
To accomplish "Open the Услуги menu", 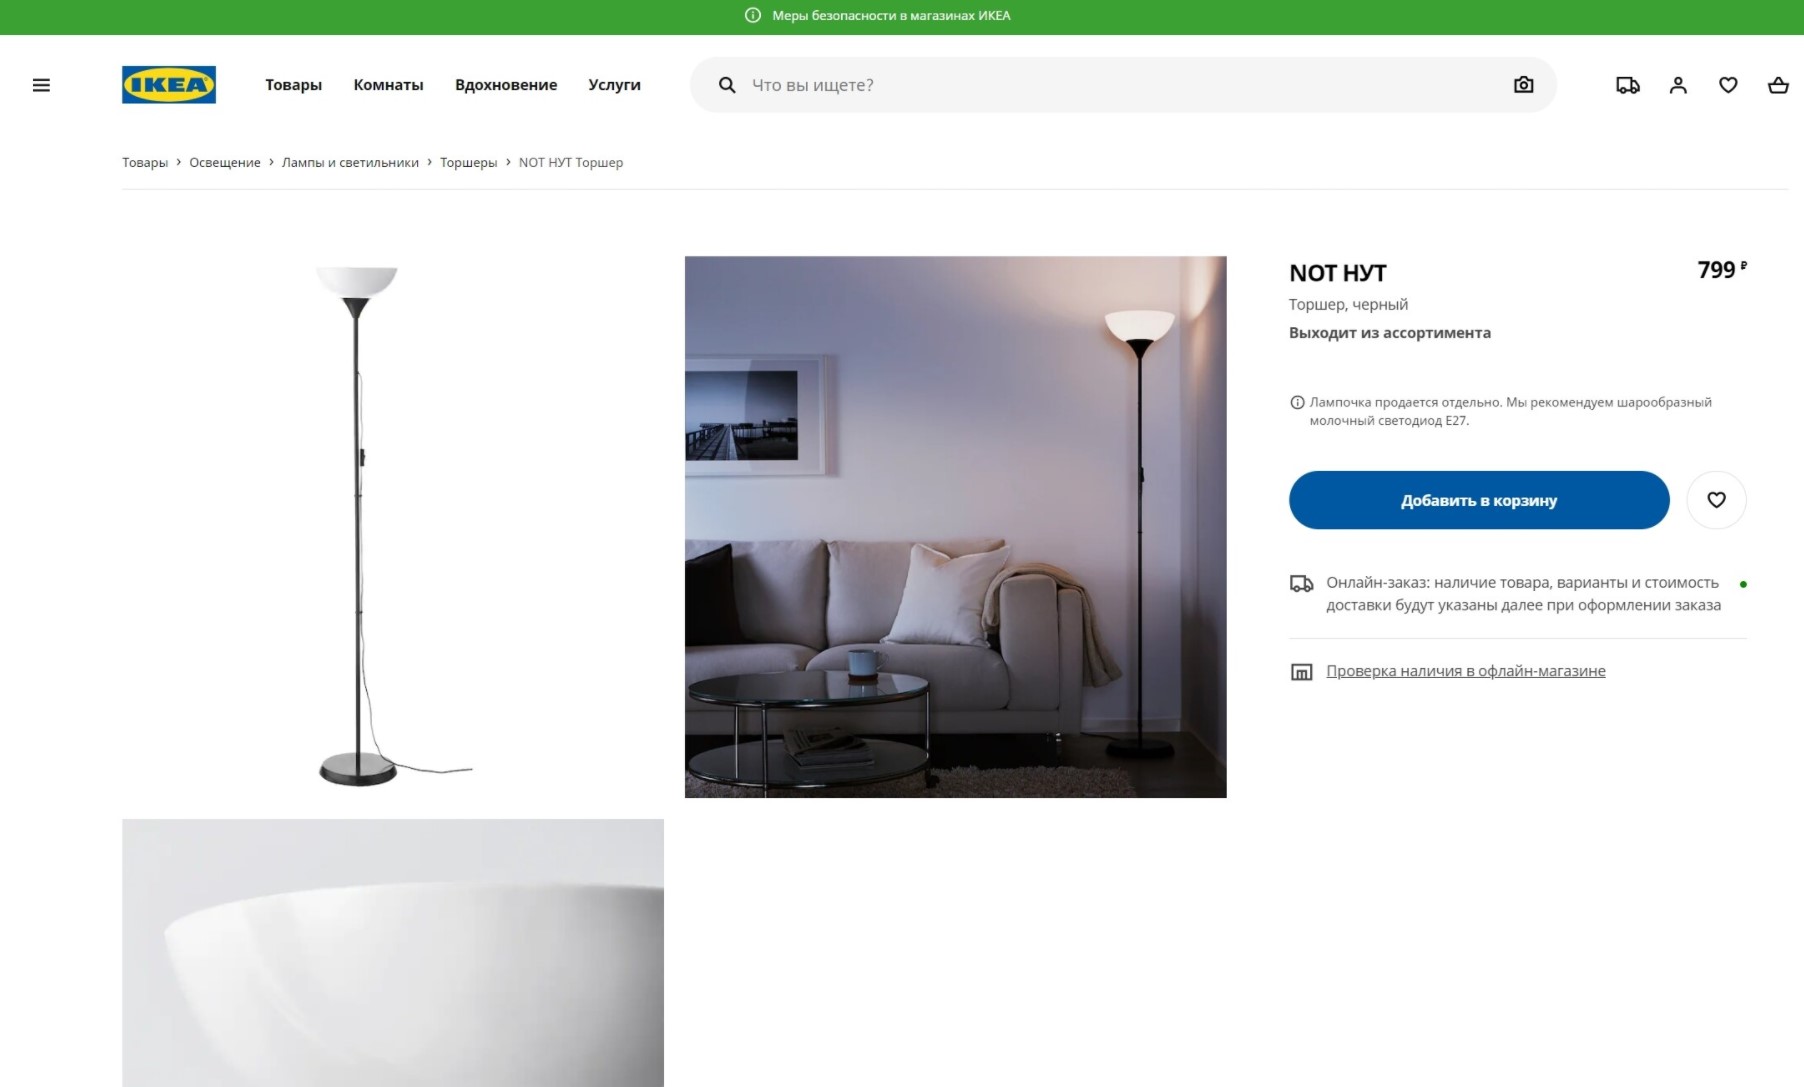I will [614, 85].
